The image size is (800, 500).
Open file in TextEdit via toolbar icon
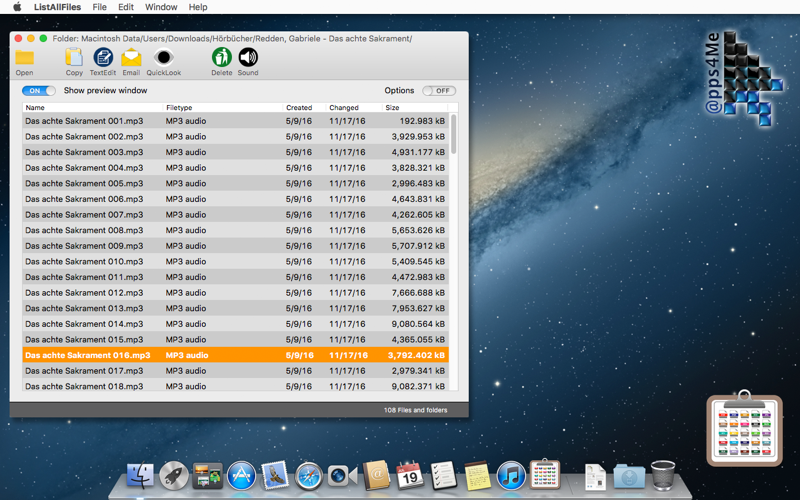click(x=103, y=57)
